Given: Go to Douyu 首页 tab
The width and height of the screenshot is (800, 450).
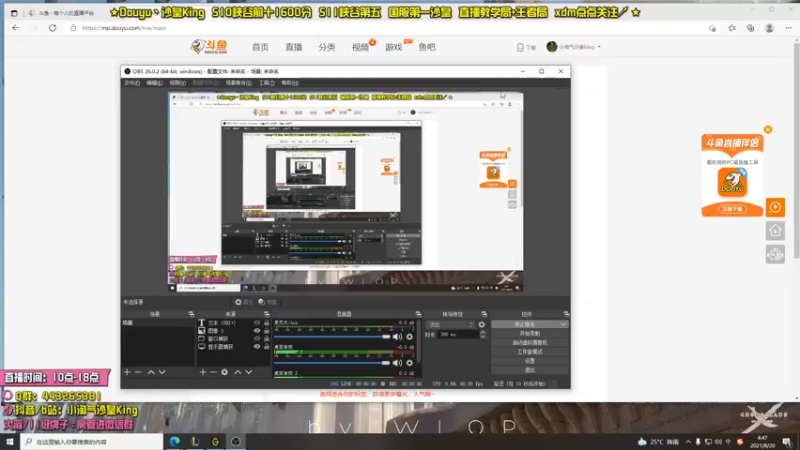Looking at the screenshot, I should coord(260,47).
